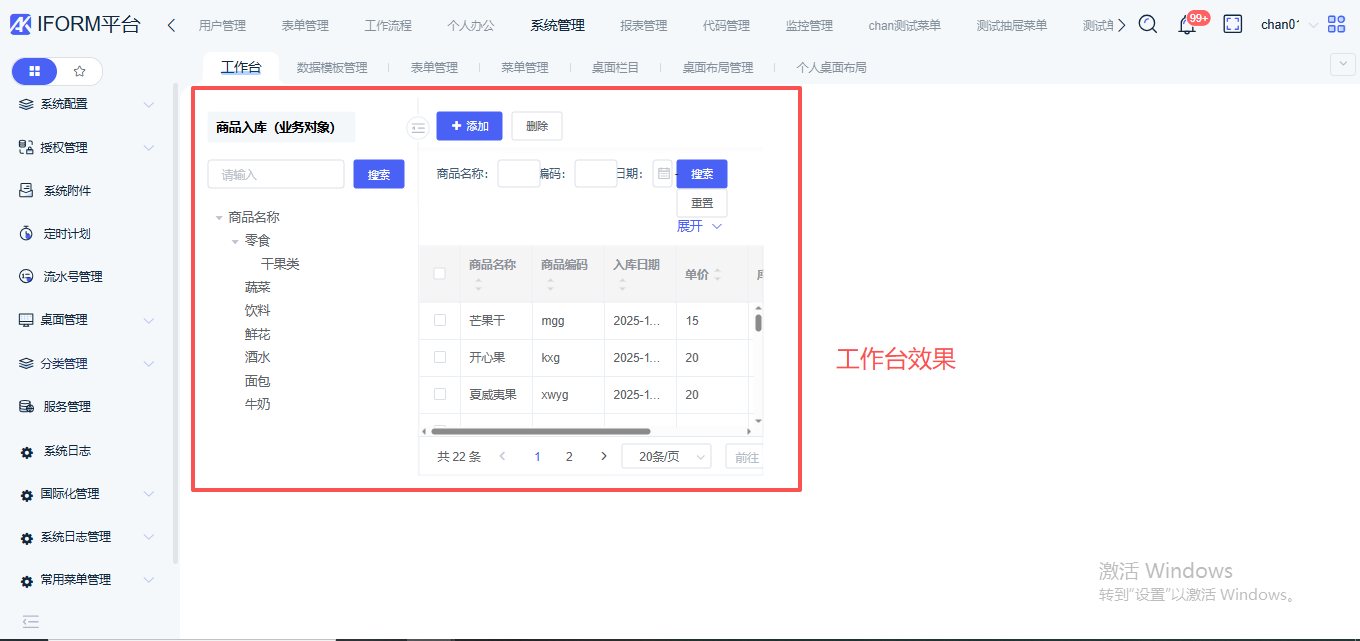Open the notifications bell icon
Screen dimensions: 1360x641
point(1188,25)
